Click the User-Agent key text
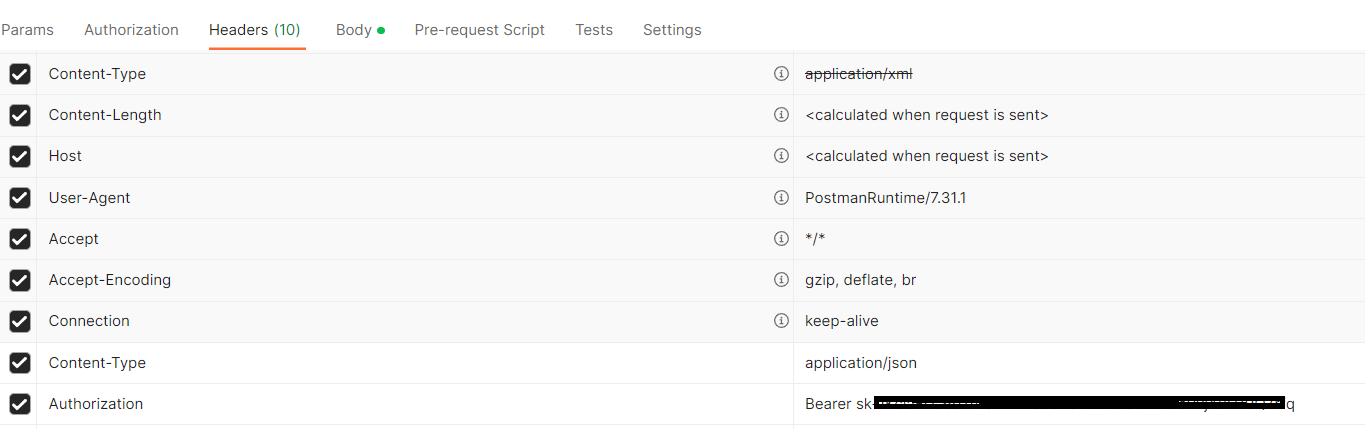1365x429 pixels. coord(89,198)
